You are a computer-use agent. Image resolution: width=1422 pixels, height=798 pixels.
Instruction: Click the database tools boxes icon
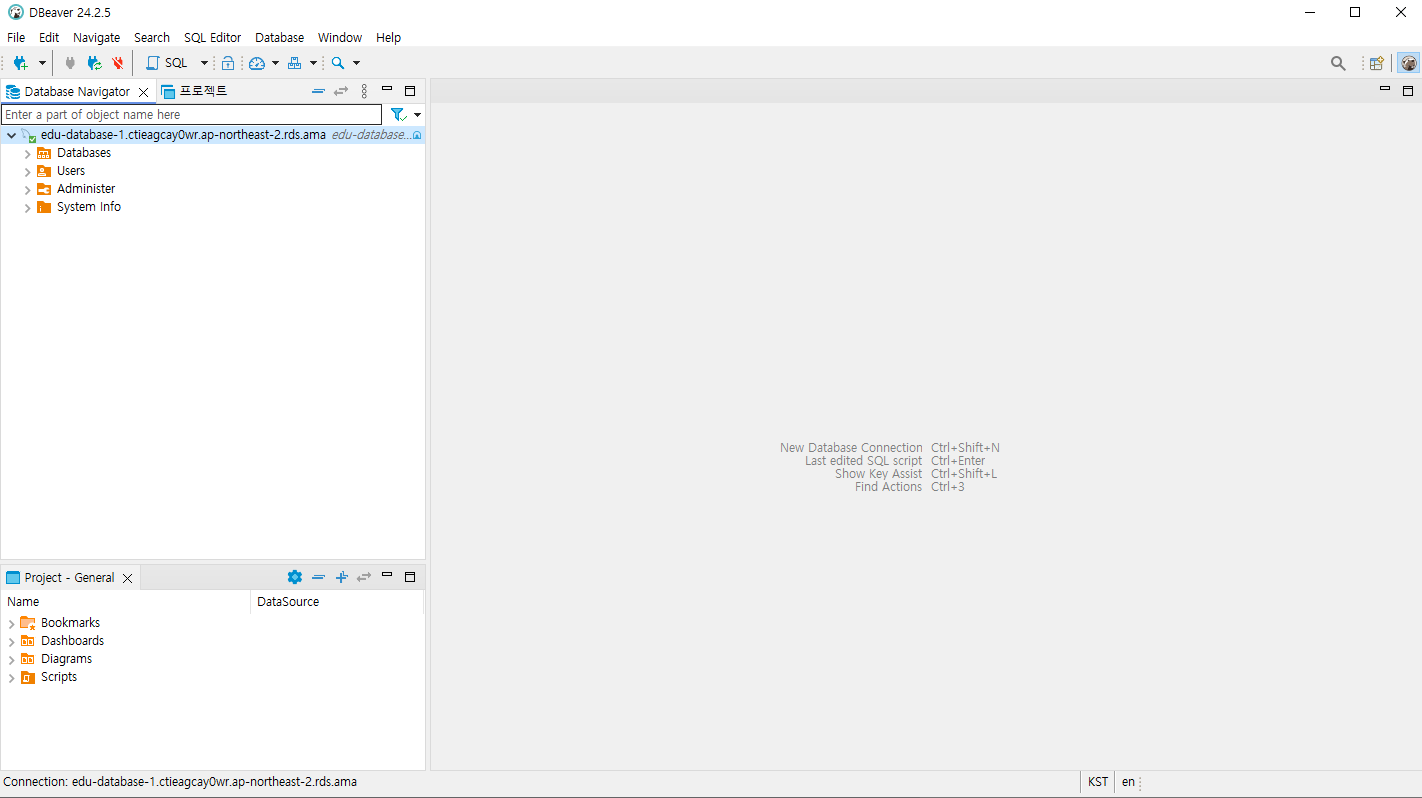294,63
